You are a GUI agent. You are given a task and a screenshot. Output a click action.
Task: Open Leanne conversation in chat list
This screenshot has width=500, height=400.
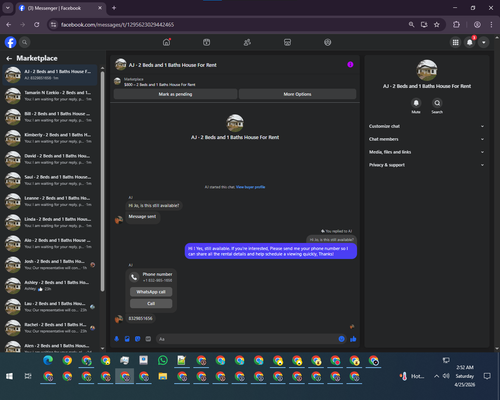click(x=50, y=201)
